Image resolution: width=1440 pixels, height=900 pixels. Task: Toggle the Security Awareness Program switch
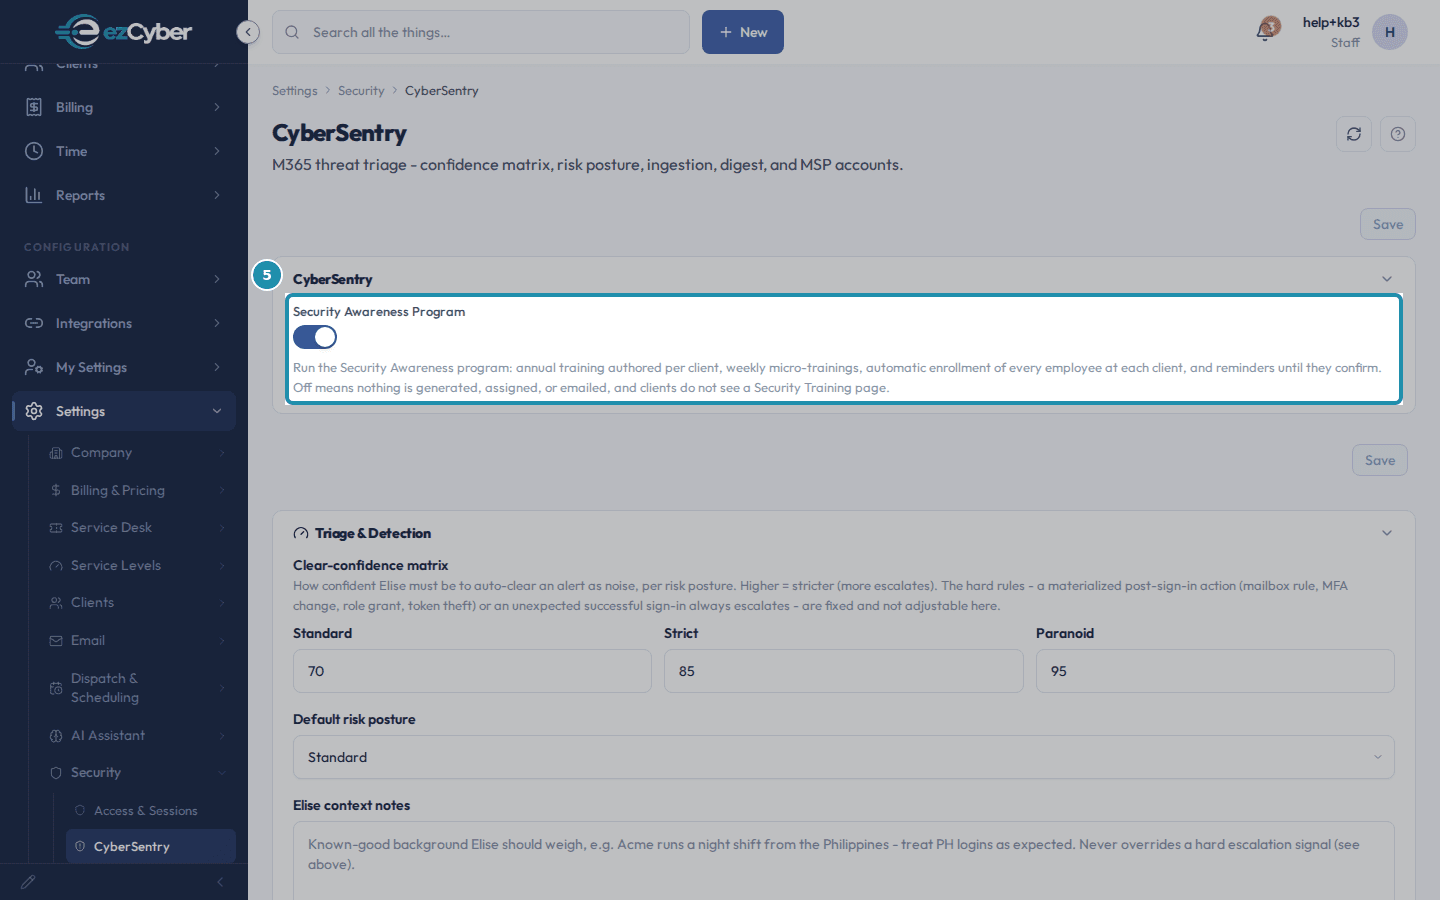tap(315, 337)
